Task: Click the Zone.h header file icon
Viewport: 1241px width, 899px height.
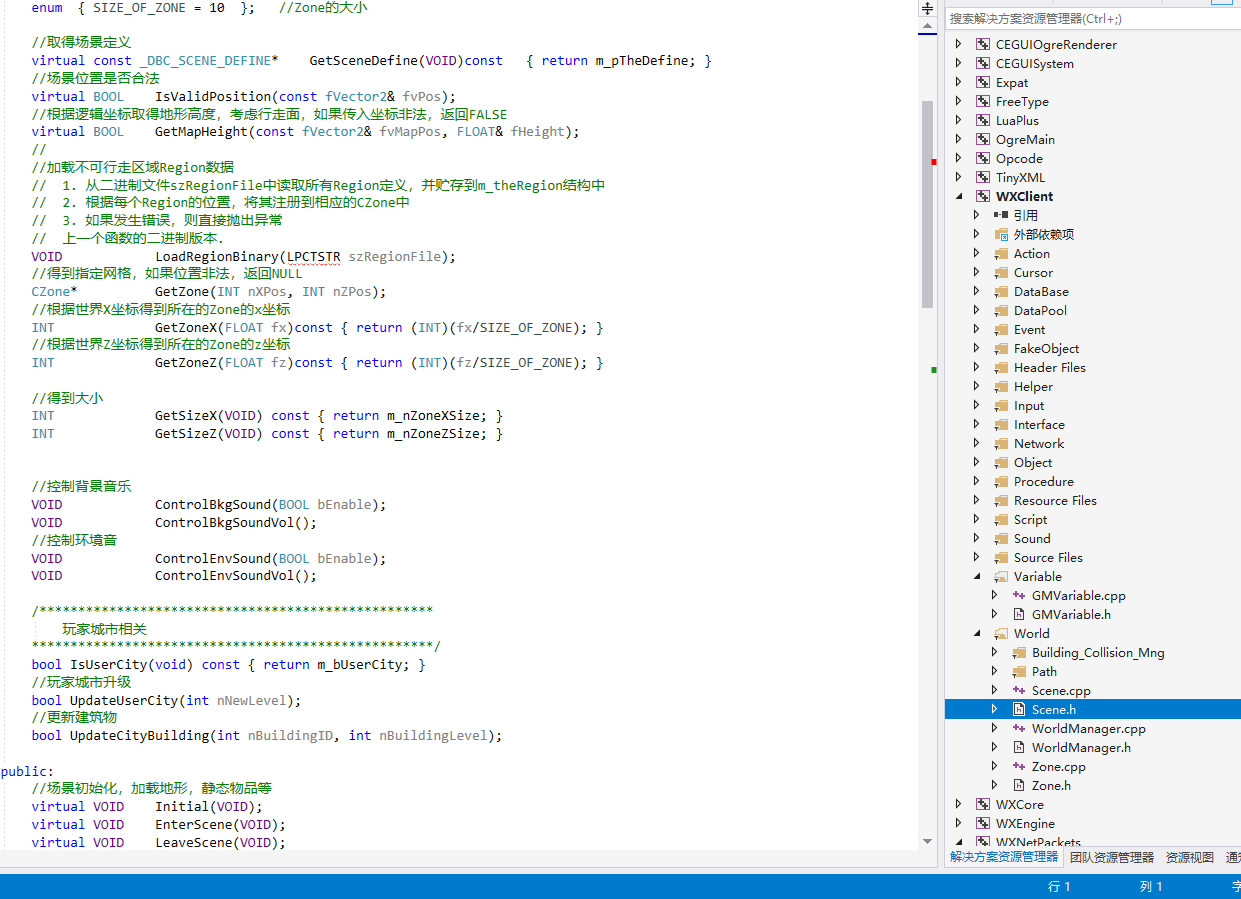Action: click(1019, 785)
